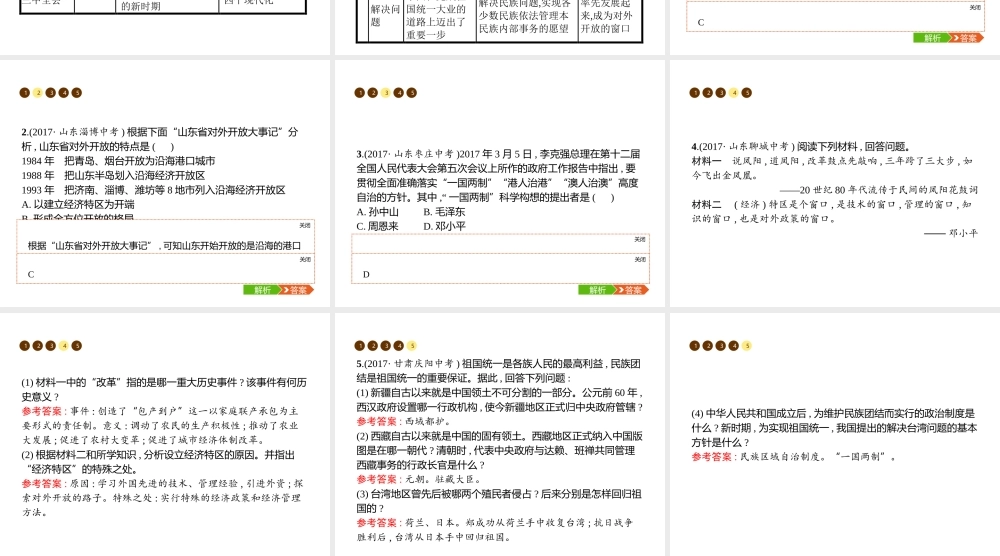Click circle 3 on the question 2 slide
1000x556 pixels.
(x=51, y=93)
